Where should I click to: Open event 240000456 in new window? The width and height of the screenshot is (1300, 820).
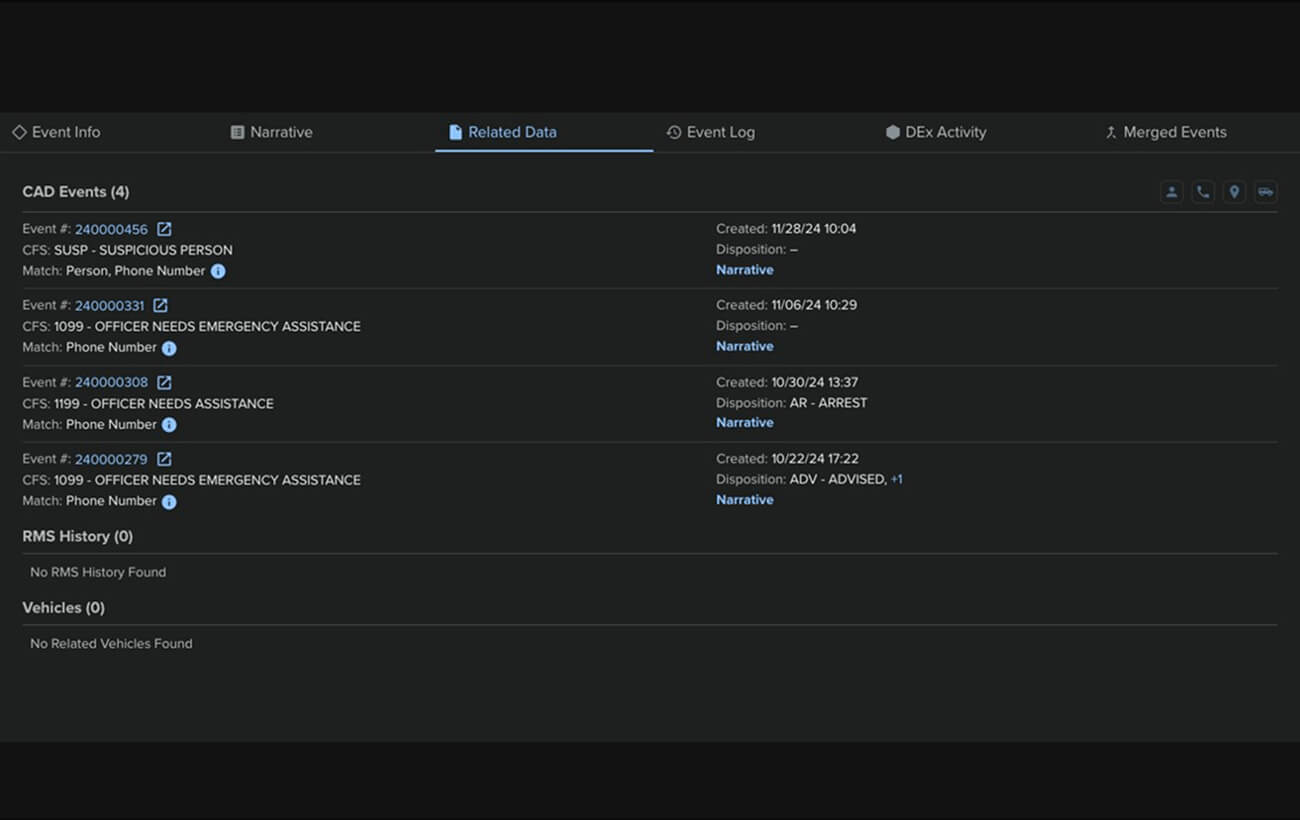point(163,228)
